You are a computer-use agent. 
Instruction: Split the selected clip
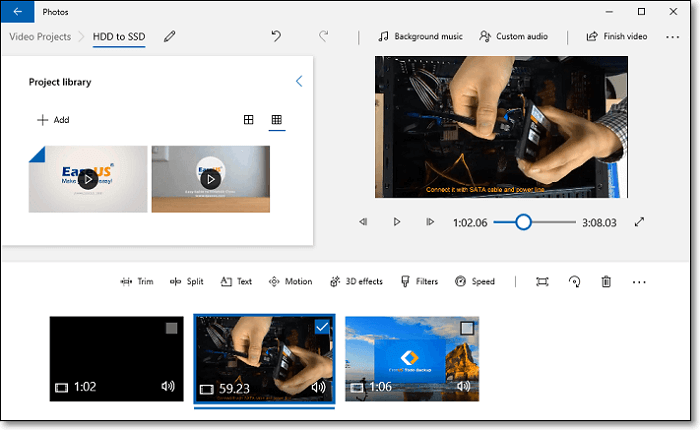click(186, 282)
